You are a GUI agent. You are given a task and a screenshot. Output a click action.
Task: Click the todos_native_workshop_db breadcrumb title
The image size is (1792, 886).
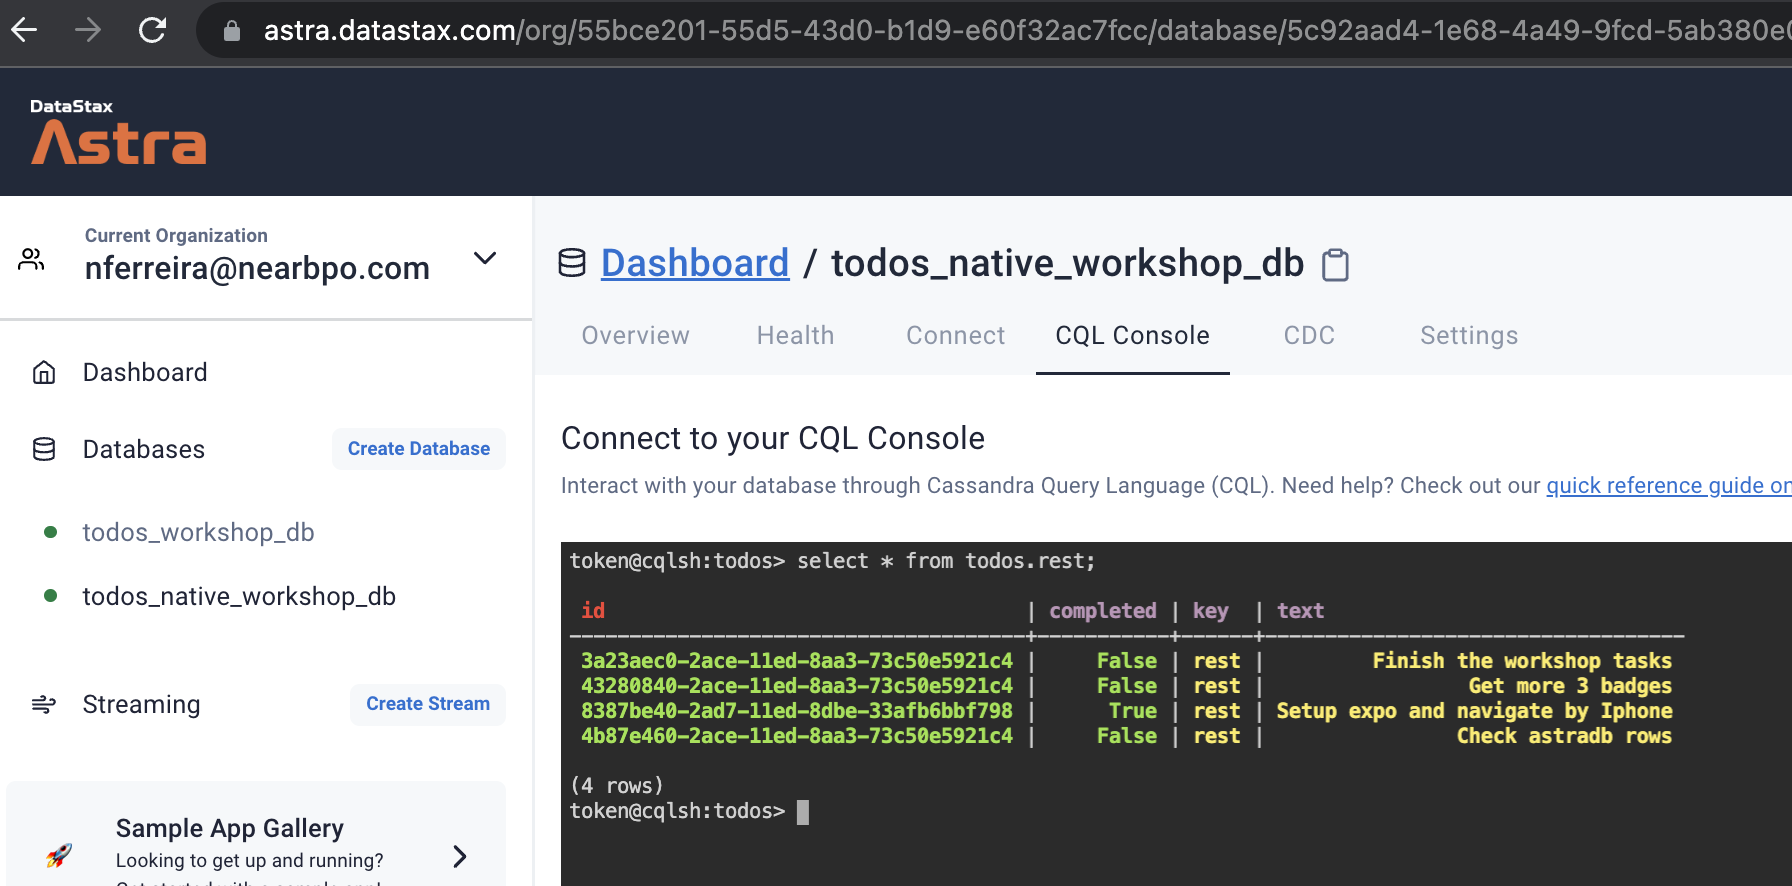point(1068,263)
